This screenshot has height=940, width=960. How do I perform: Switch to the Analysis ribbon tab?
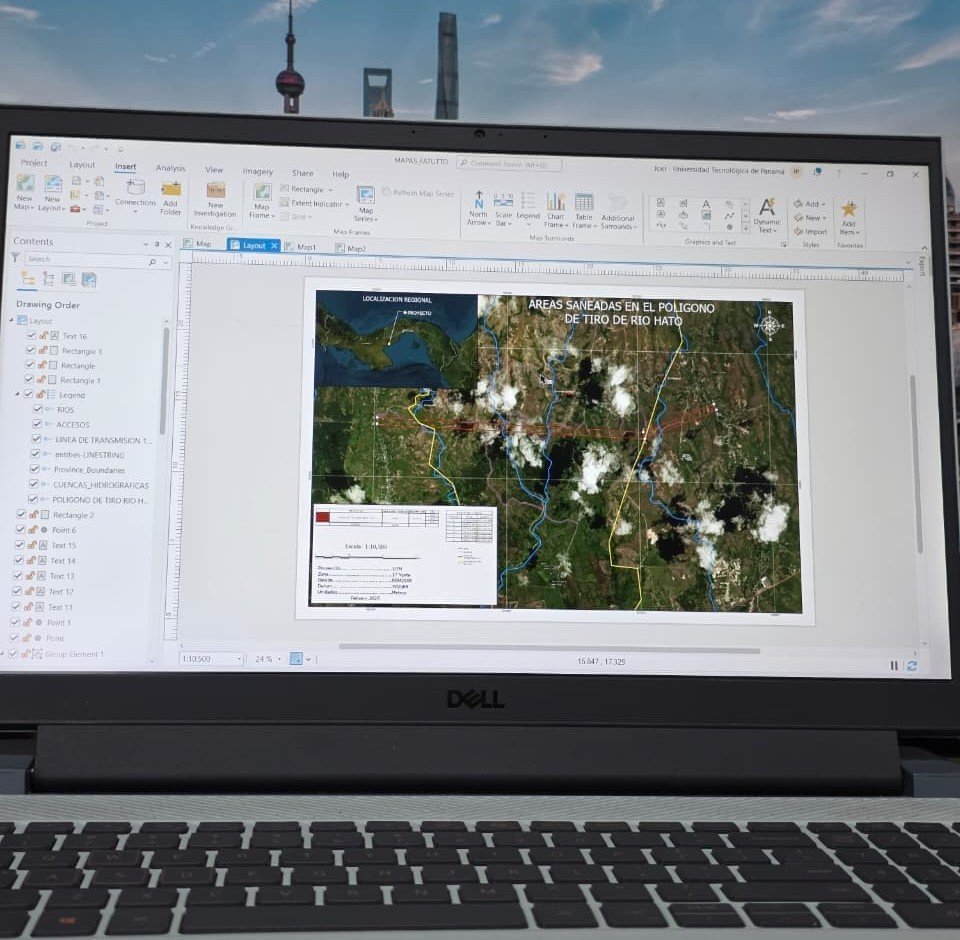pyautogui.click(x=170, y=167)
